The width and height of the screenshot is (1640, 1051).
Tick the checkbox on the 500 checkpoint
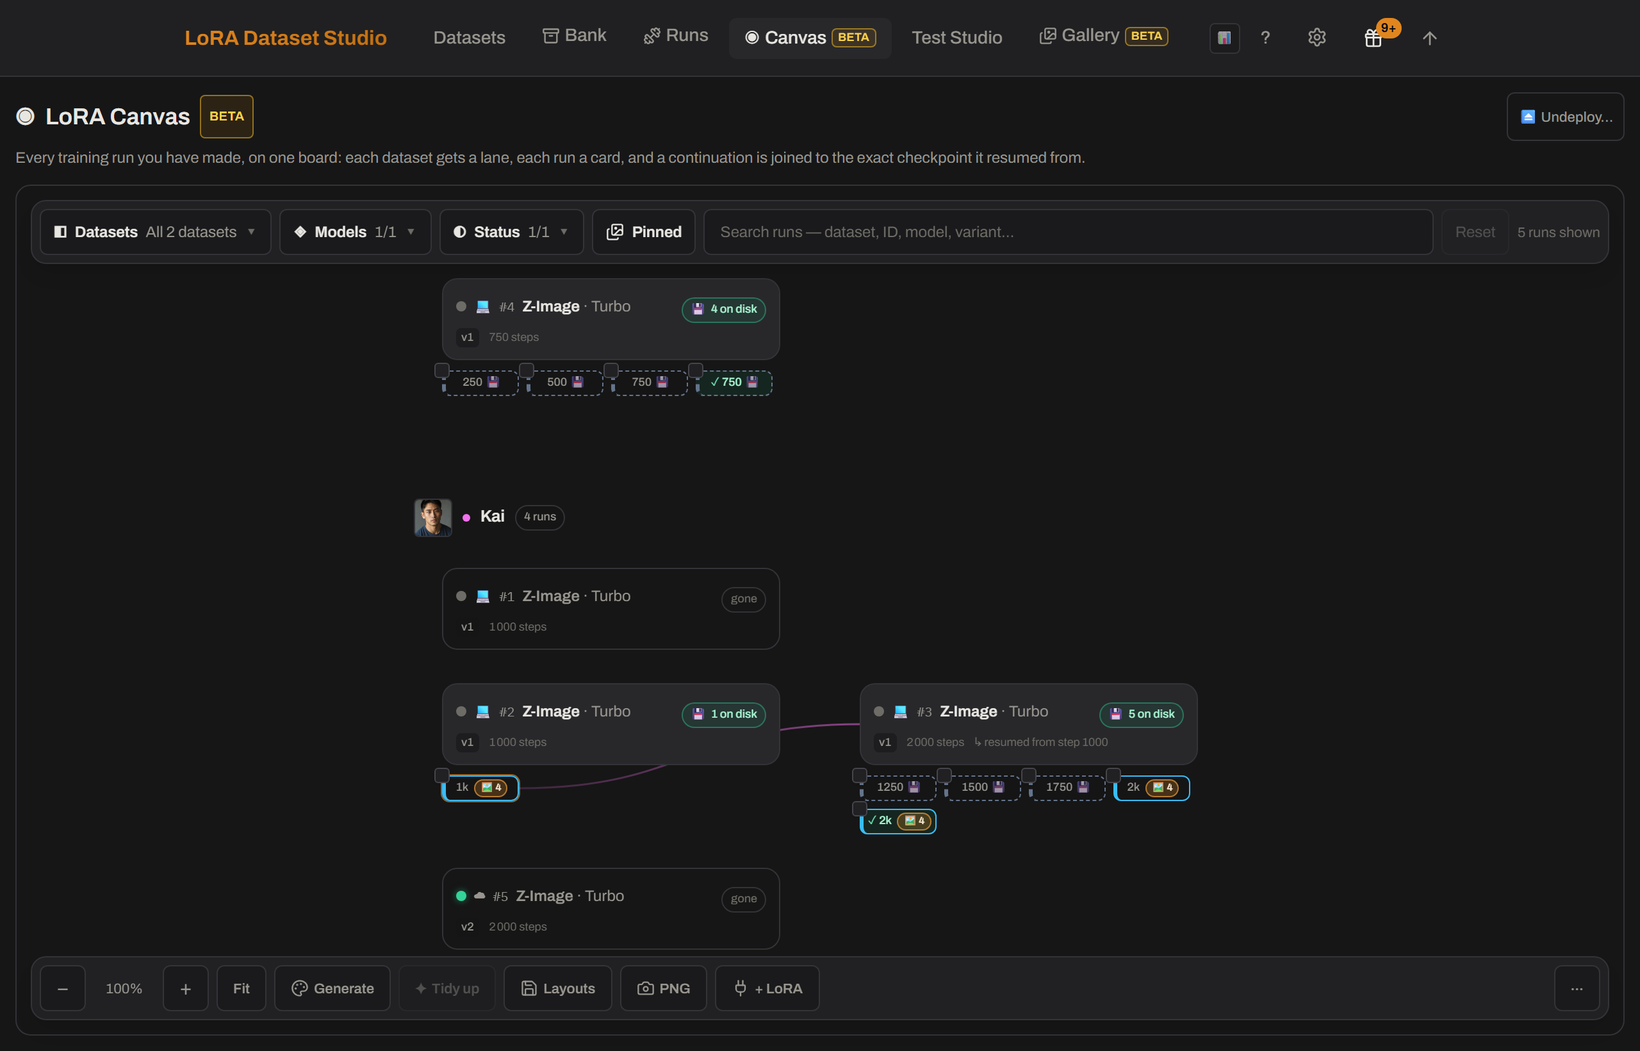[527, 370]
